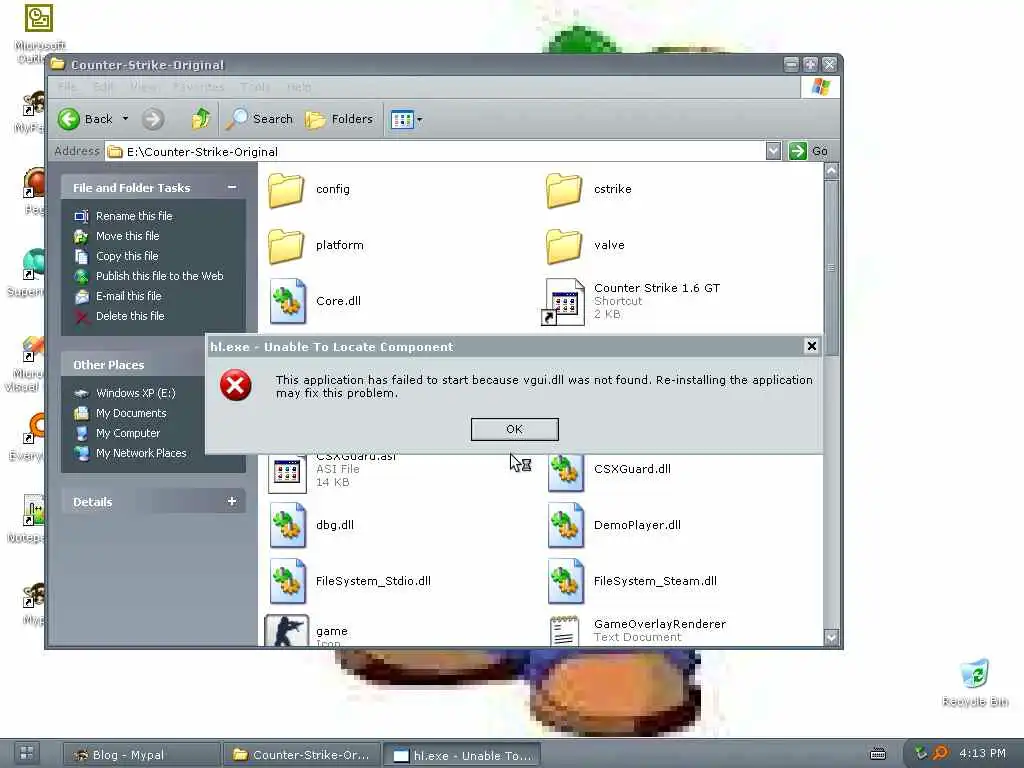Click the Forward navigation arrow
The height and width of the screenshot is (768, 1024).
click(x=153, y=119)
